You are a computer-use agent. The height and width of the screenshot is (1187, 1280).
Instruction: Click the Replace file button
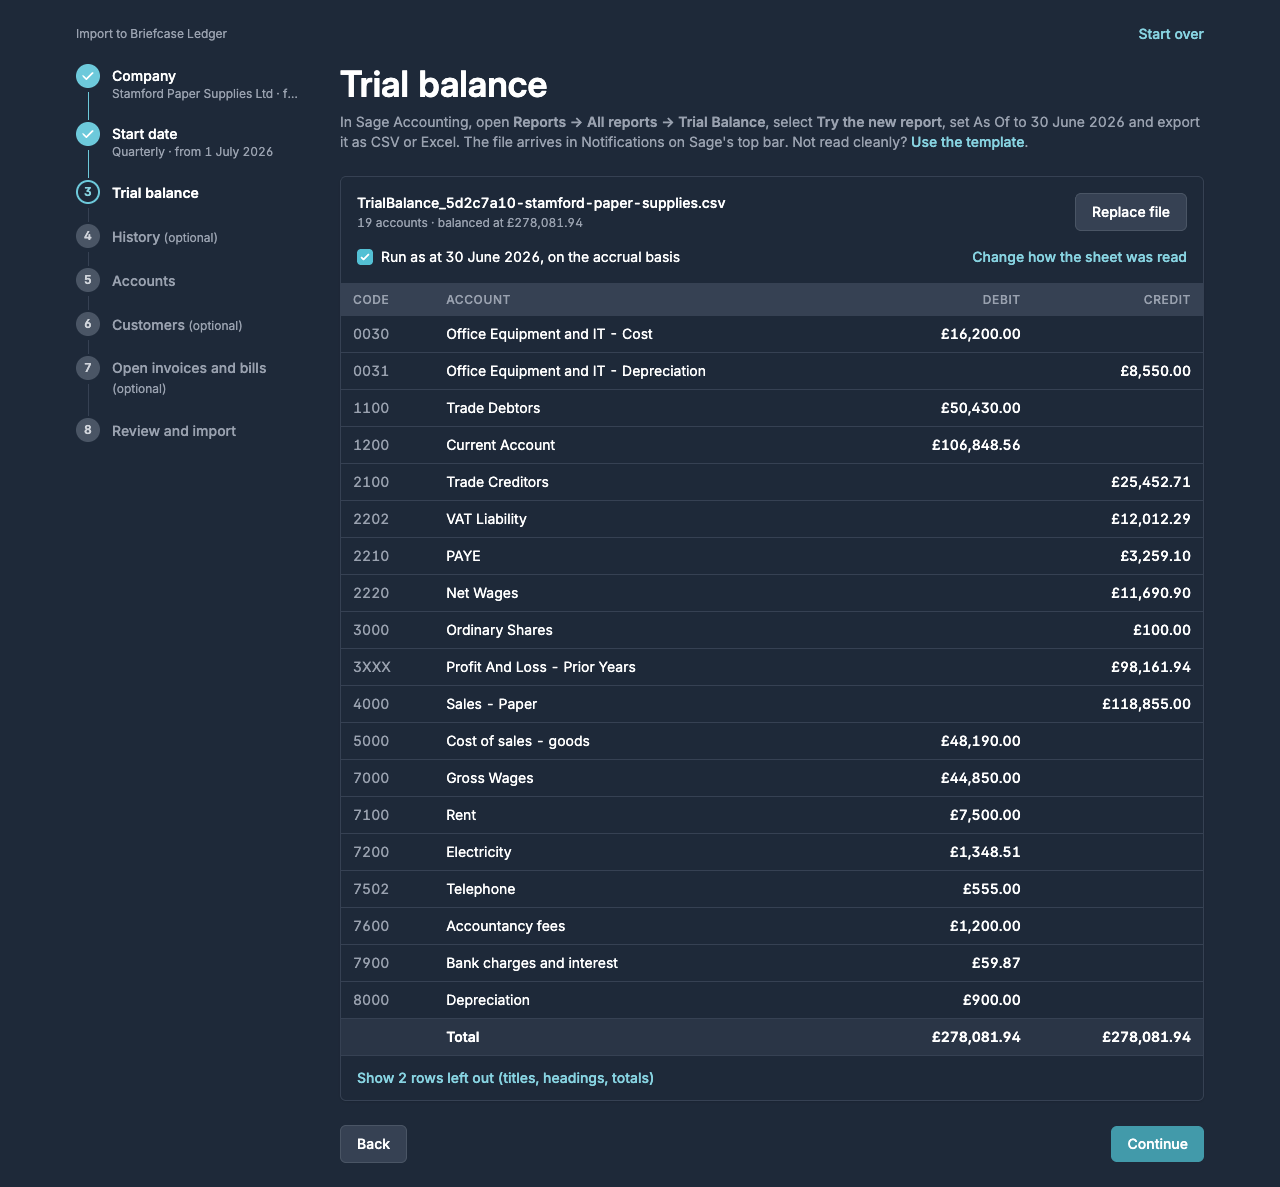[x=1131, y=212]
